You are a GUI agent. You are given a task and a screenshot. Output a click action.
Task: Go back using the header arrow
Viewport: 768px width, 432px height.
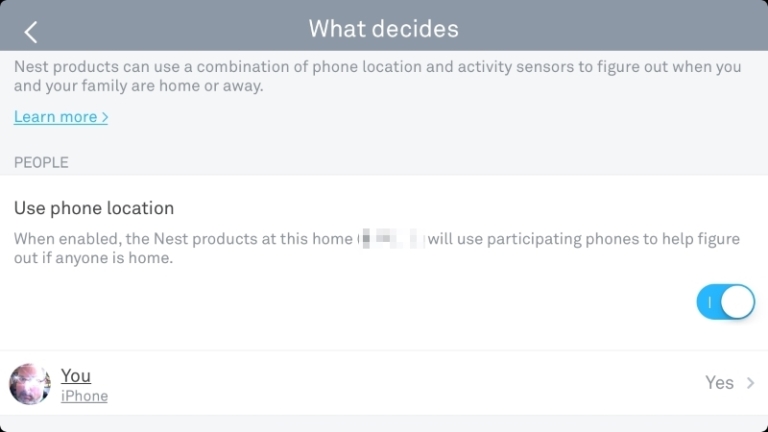click(31, 32)
